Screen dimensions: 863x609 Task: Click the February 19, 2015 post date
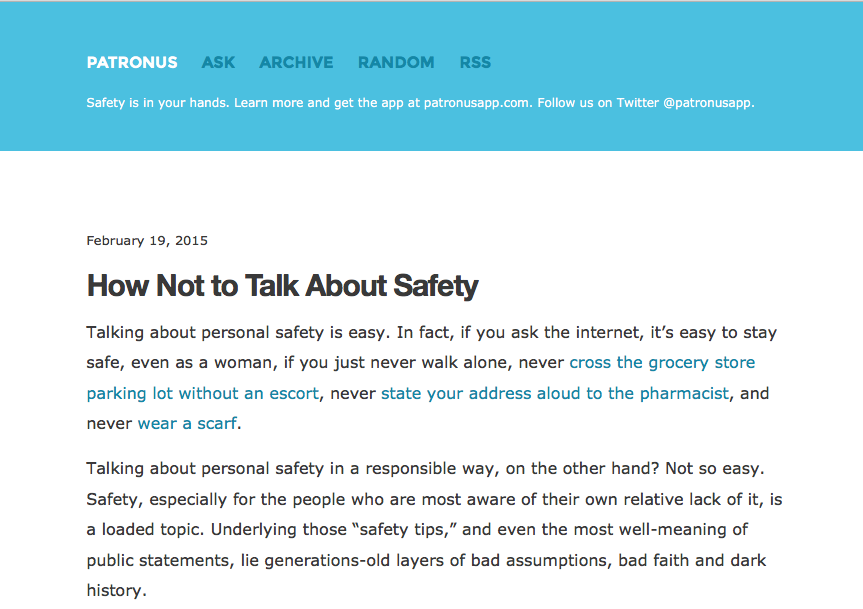[x=147, y=241]
